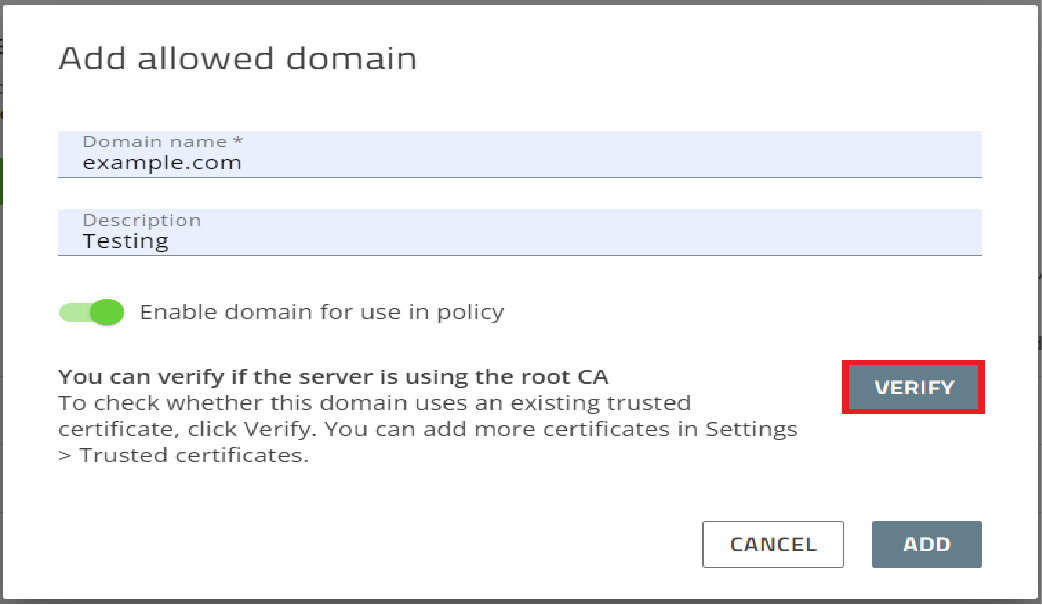
Task: Click the Testing text in description field
Action: point(126,241)
